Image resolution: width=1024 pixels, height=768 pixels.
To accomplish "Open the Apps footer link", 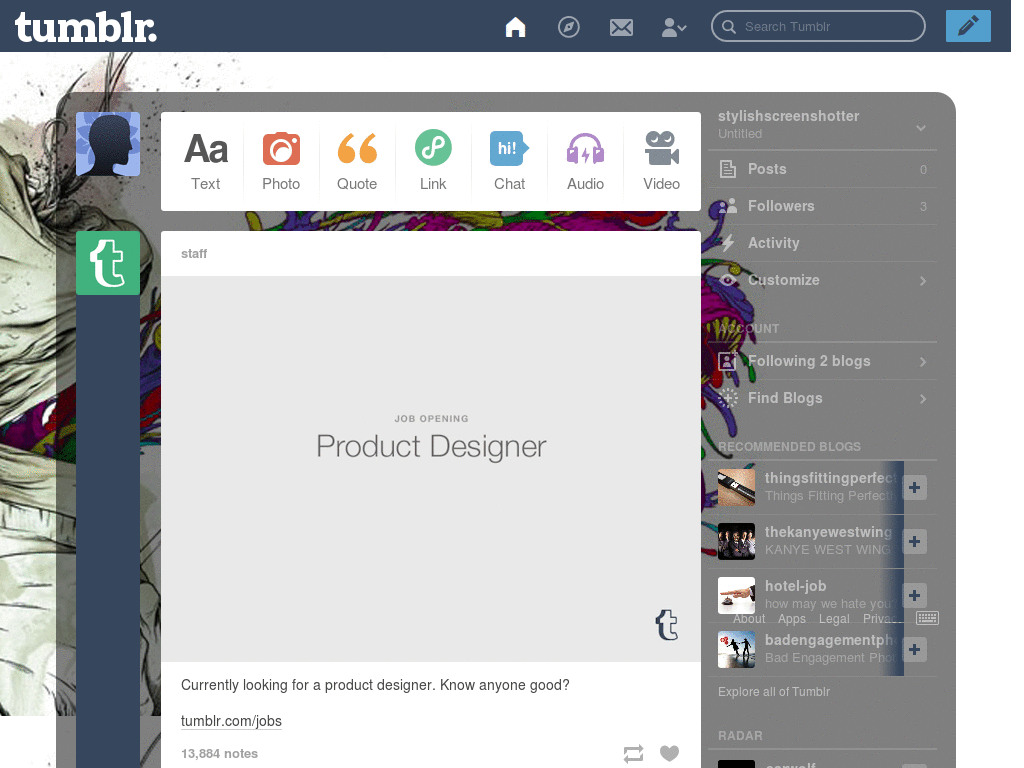I will pos(792,618).
